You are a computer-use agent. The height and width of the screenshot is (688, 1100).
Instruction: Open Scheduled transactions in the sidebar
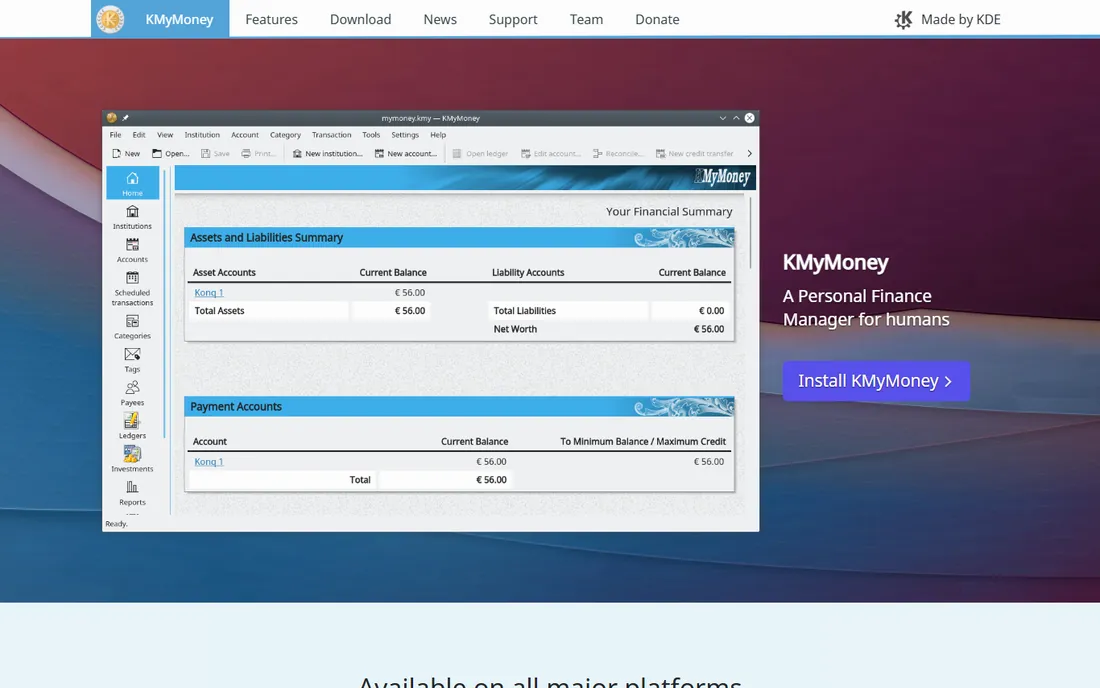click(x=133, y=289)
